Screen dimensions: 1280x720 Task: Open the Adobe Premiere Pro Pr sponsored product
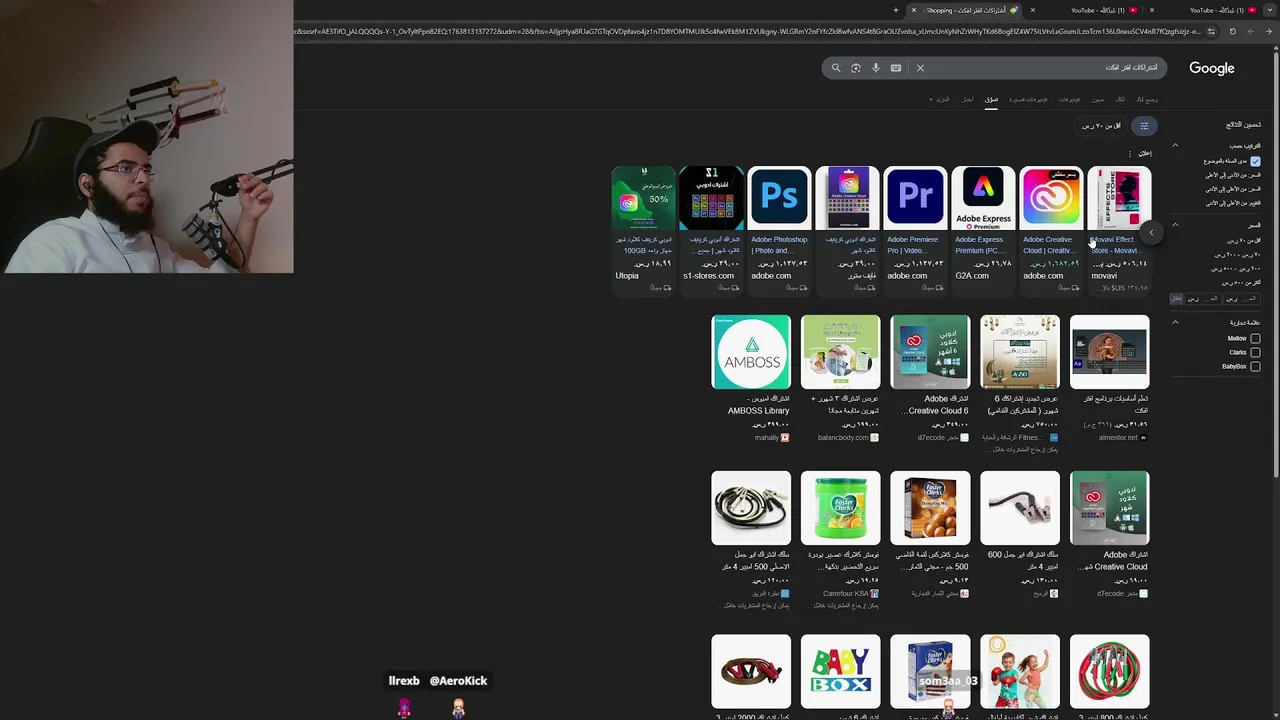click(x=915, y=199)
